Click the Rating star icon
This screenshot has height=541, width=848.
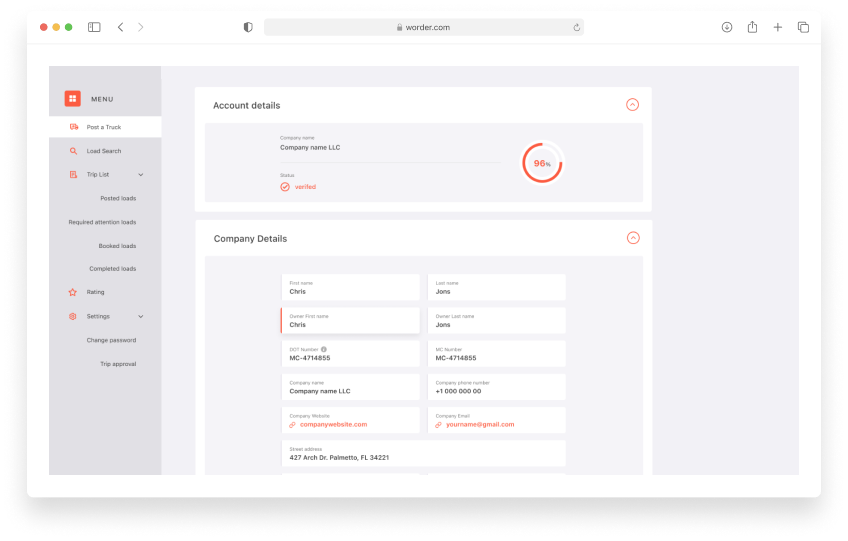[x=72, y=292]
